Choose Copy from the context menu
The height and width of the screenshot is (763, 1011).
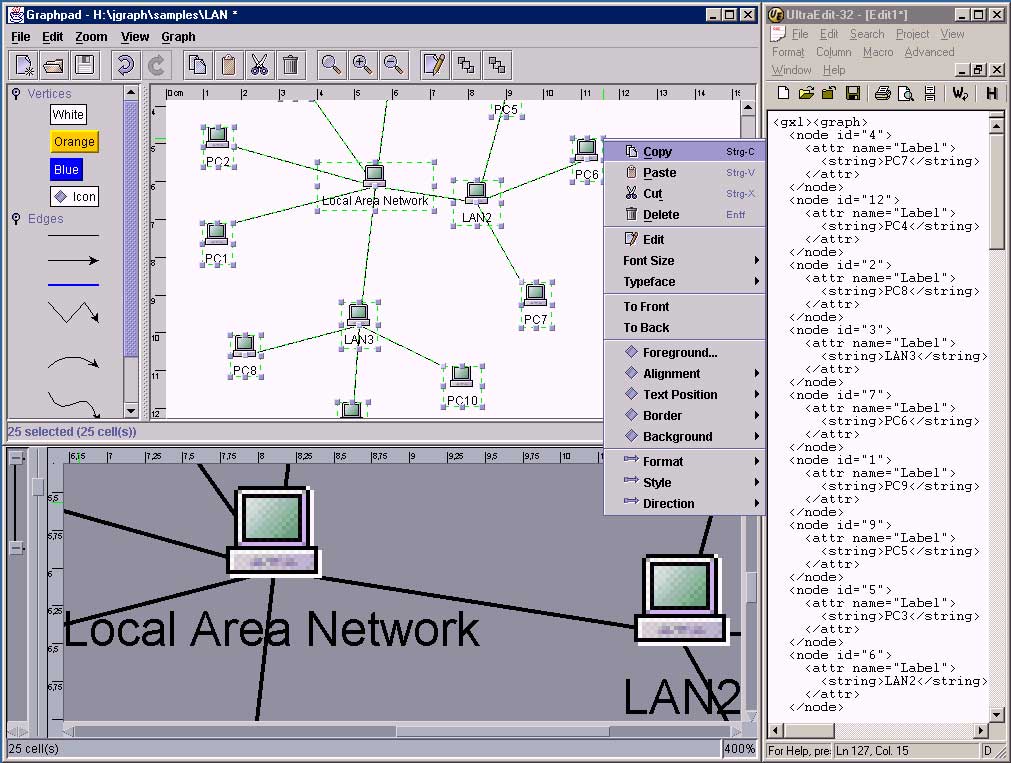click(657, 152)
